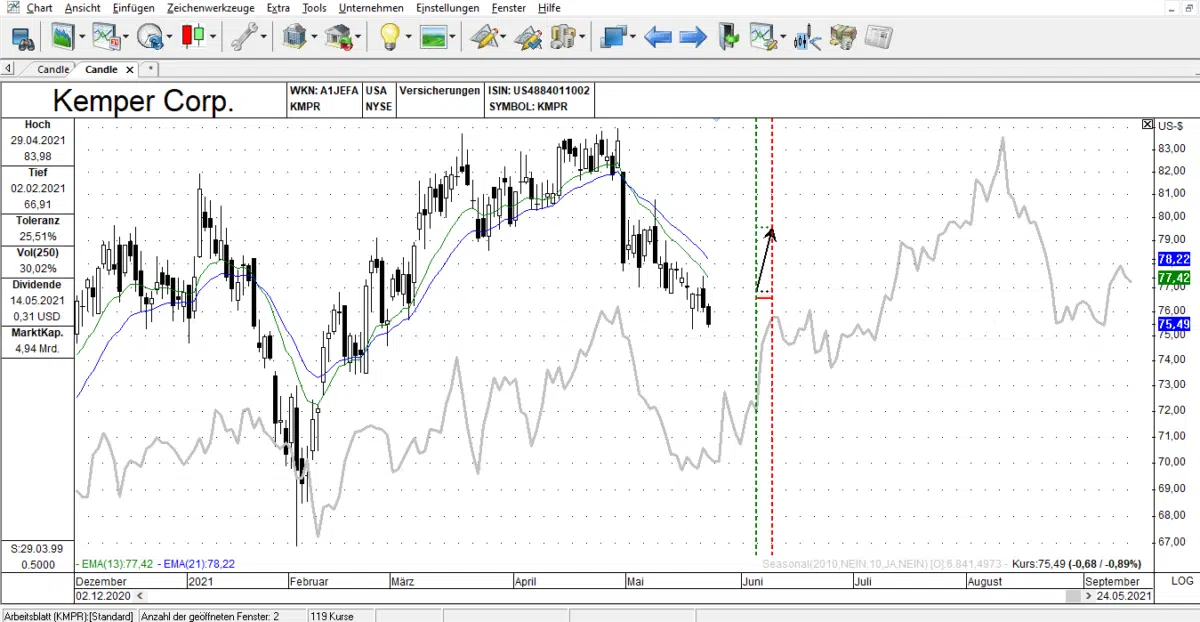Image resolution: width=1200 pixels, height=622 pixels.
Task: Open the Einfügen menu
Action: click(133, 8)
